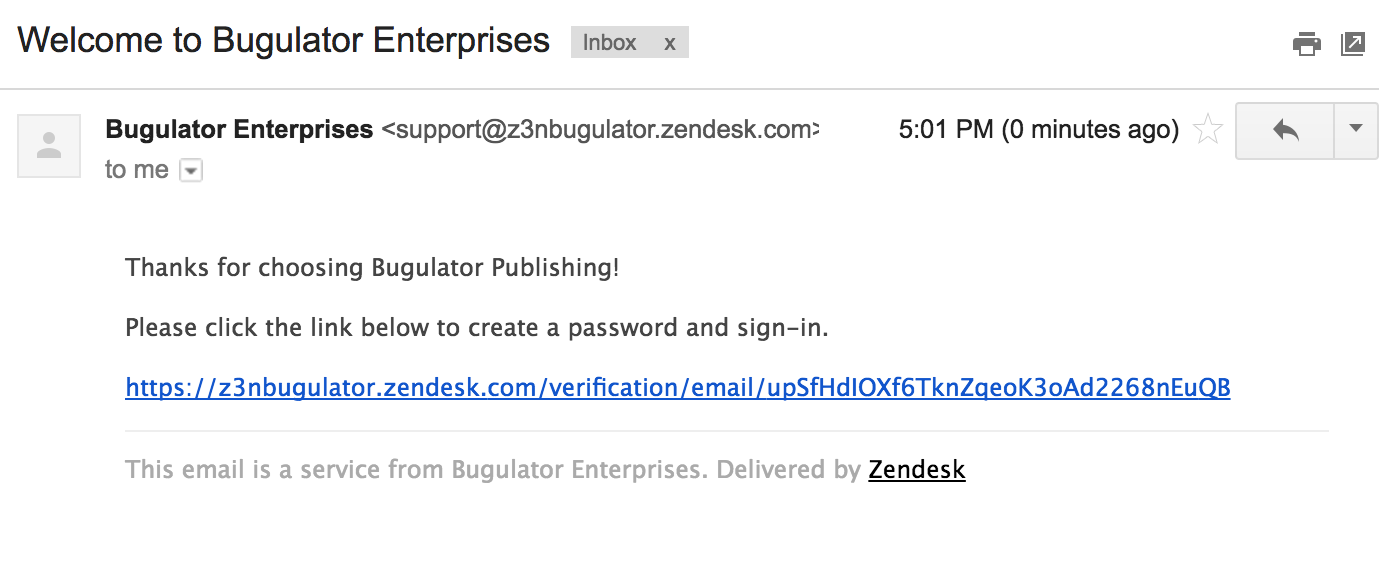
Task: Click the Inbox label tag
Action: coord(610,43)
